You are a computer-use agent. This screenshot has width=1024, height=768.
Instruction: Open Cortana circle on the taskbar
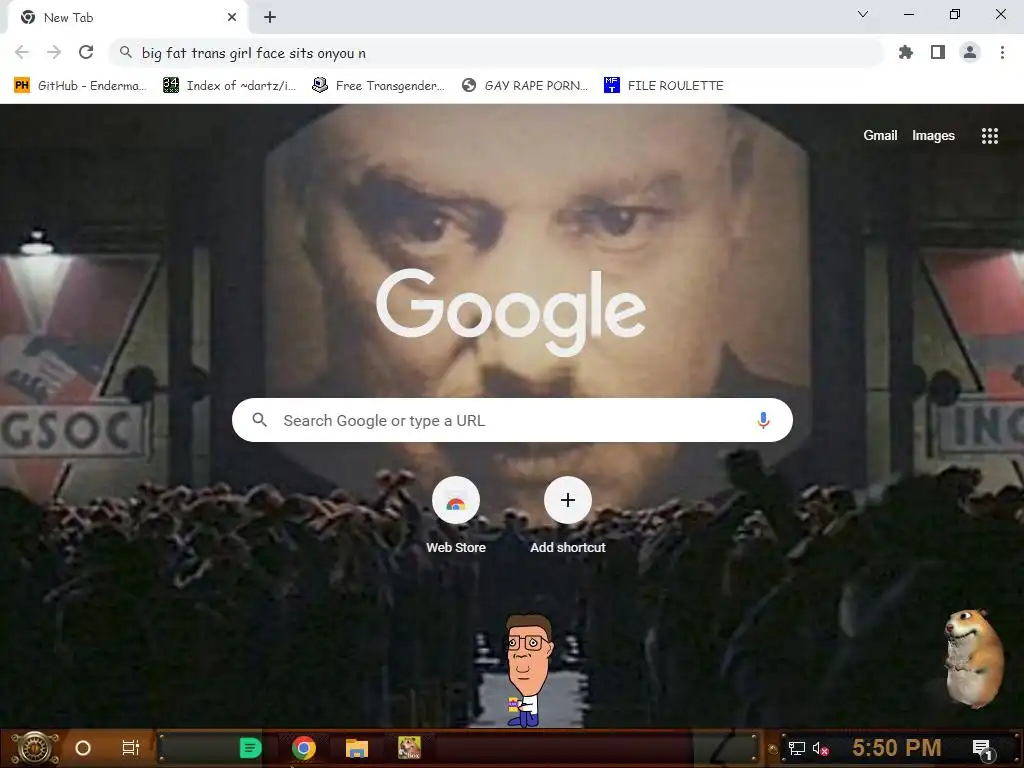83,748
